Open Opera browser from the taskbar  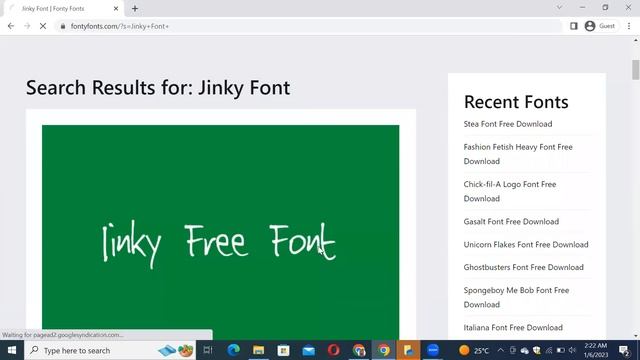point(333,350)
